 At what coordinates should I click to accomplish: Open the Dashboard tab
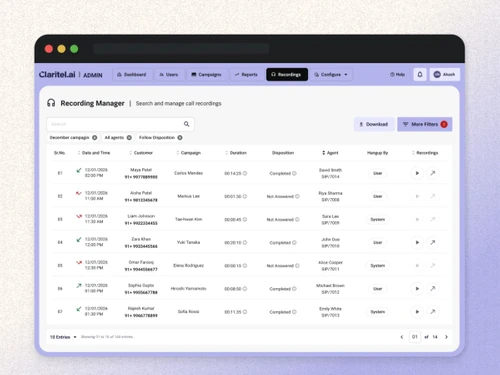(x=132, y=74)
